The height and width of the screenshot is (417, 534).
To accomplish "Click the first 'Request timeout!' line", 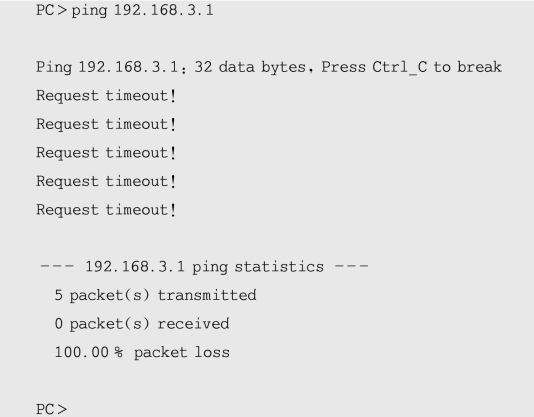I will [x=106, y=96].
